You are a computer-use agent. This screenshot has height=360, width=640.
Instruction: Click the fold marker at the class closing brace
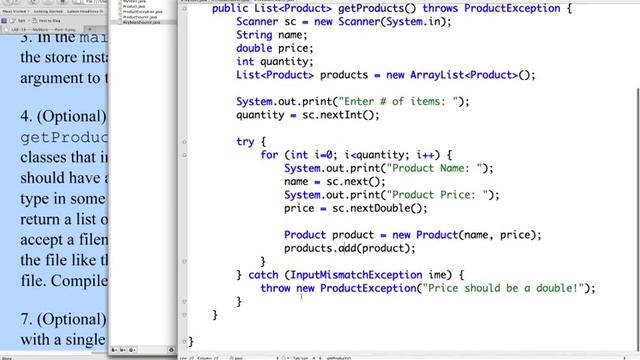[x=184, y=342]
